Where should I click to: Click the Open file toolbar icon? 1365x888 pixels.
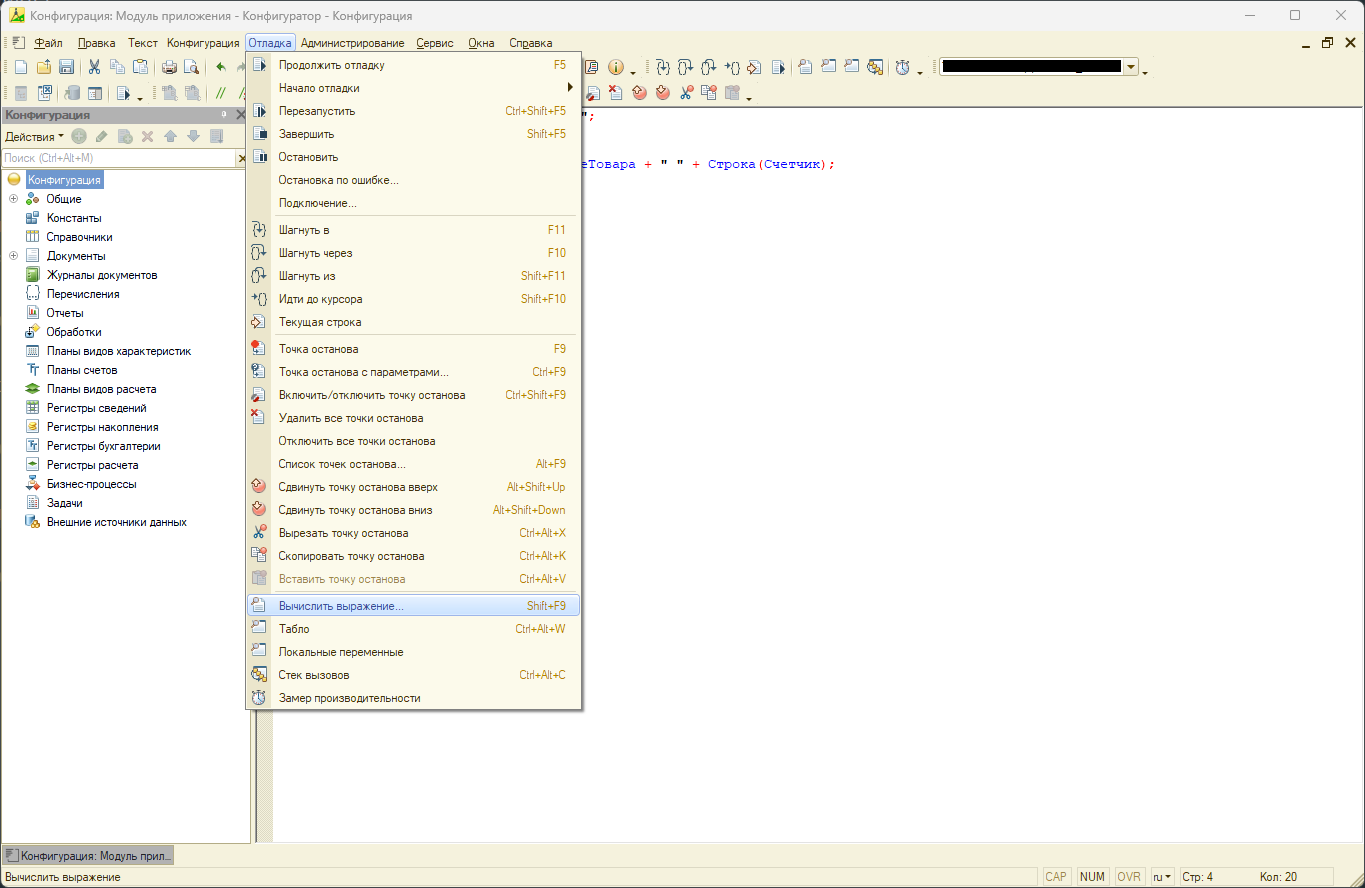pos(44,67)
